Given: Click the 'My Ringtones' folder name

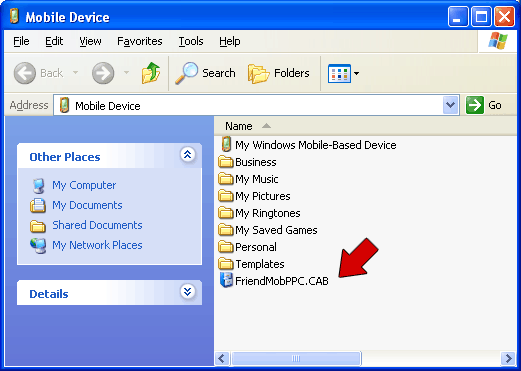Looking at the screenshot, I should pos(268,213).
